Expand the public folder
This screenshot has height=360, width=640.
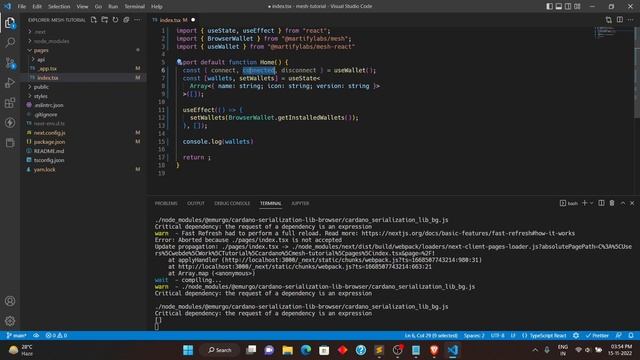41,87
